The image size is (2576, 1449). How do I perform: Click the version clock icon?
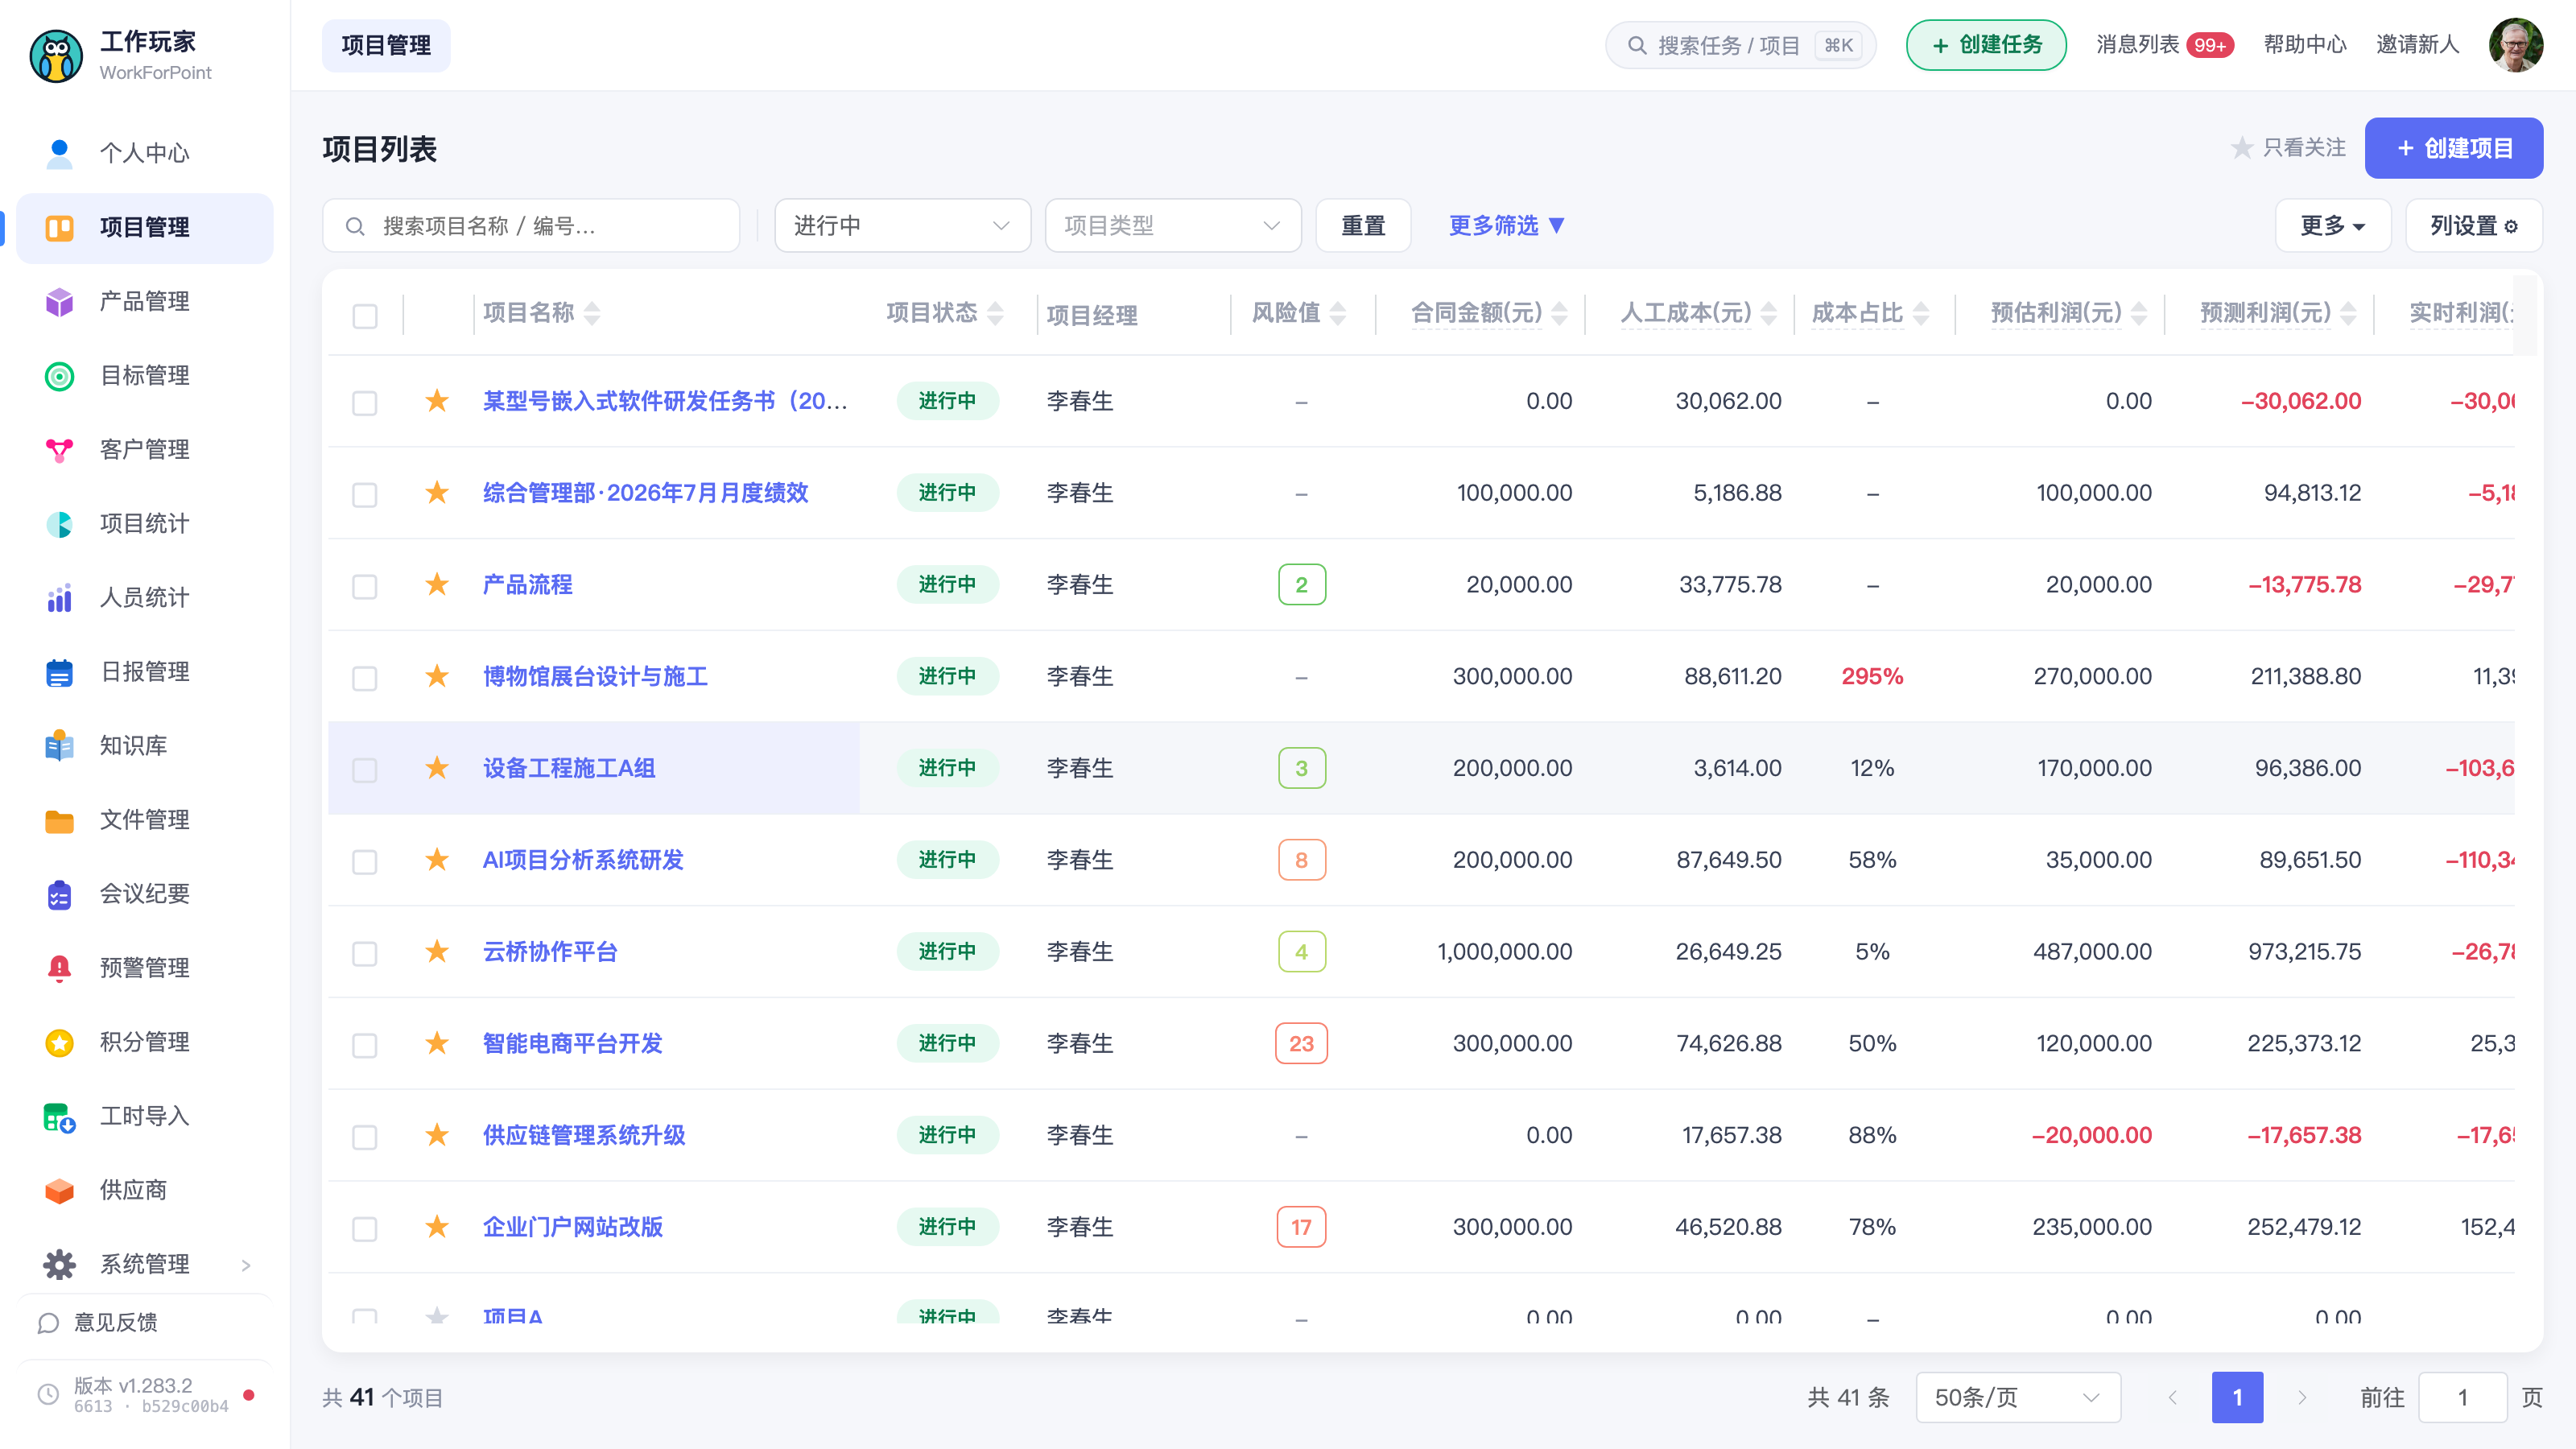tap(48, 1394)
